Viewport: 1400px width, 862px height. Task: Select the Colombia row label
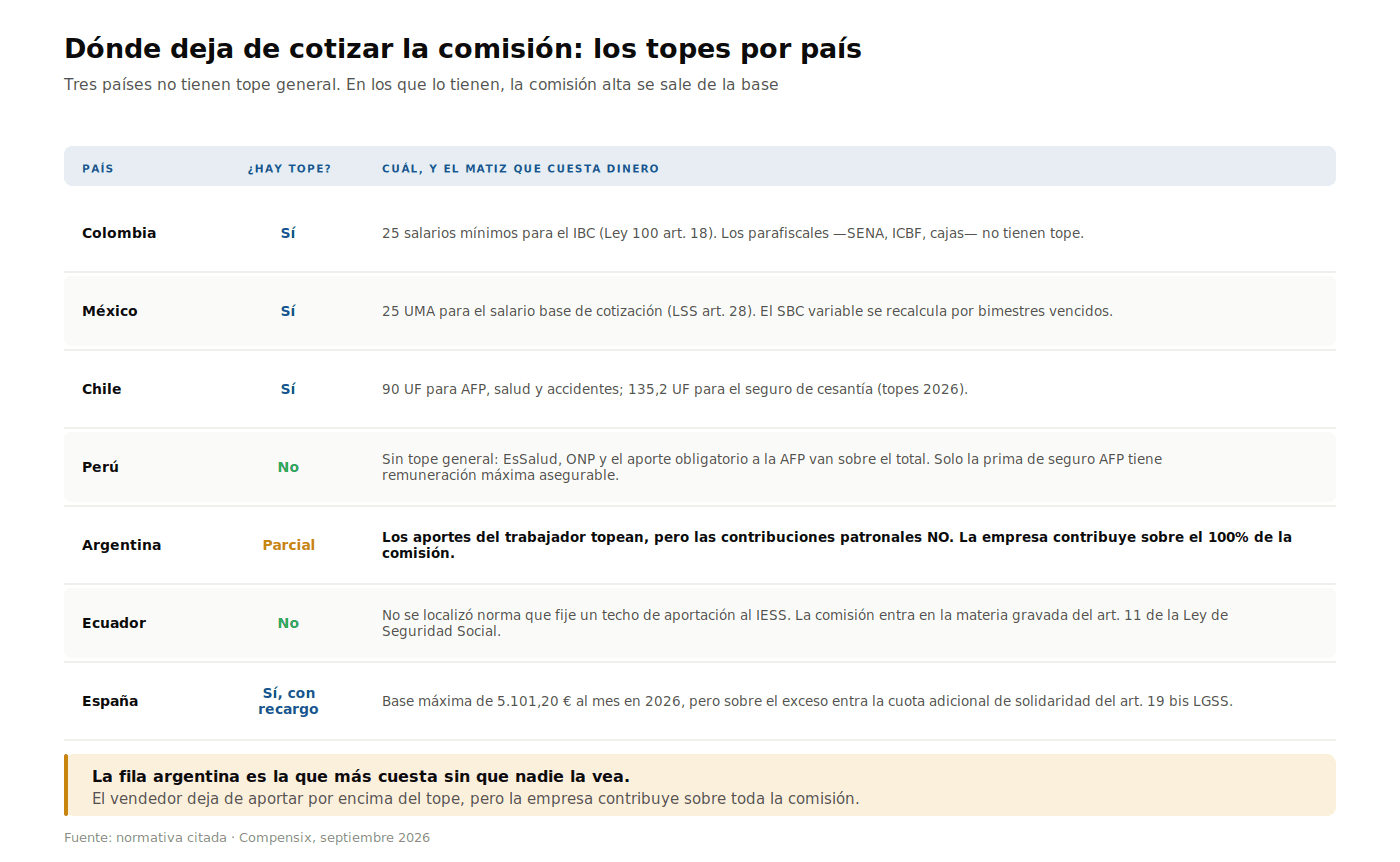119,233
